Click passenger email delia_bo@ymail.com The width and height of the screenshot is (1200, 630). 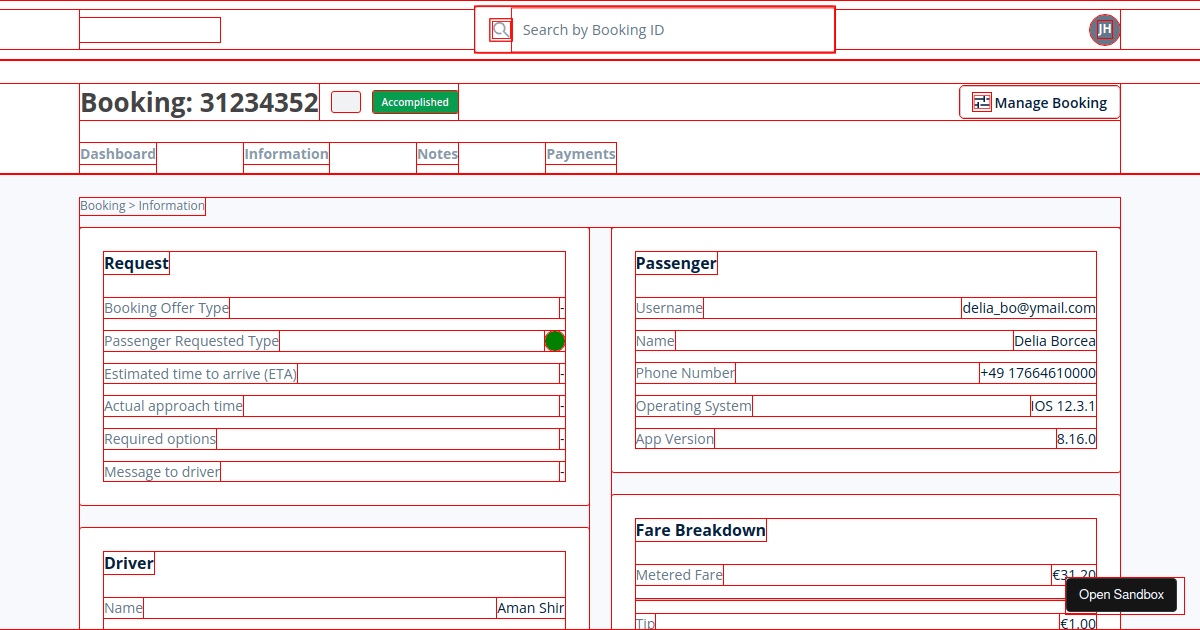(1028, 307)
